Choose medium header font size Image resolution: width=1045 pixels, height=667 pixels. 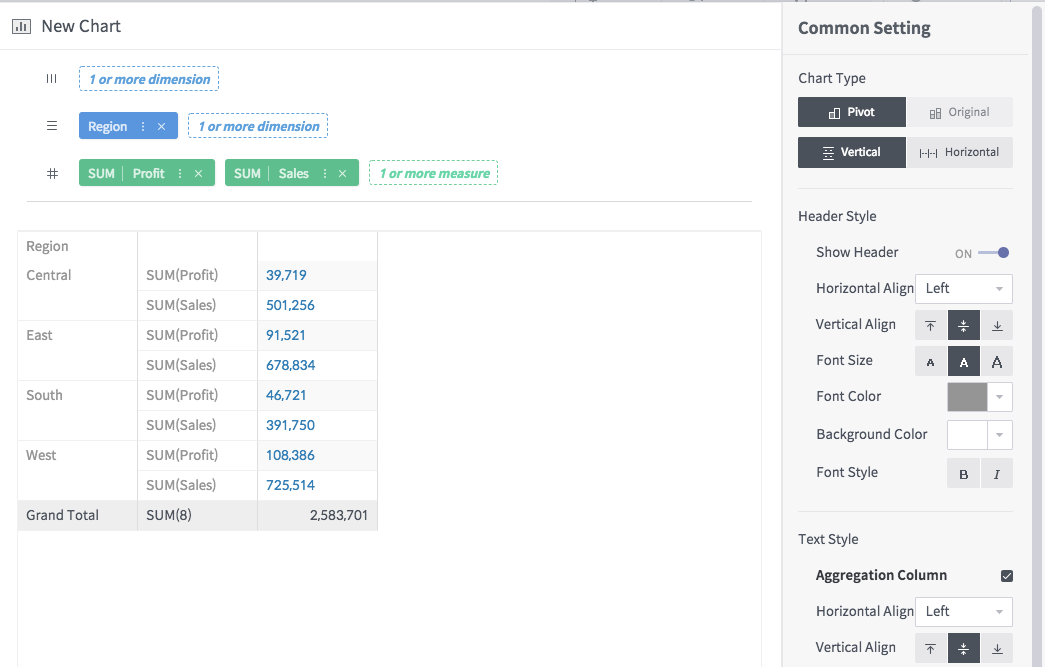click(x=964, y=362)
